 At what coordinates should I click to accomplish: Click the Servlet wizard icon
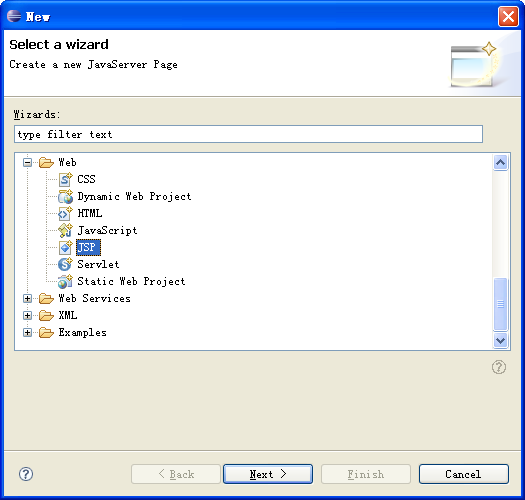pos(65,265)
